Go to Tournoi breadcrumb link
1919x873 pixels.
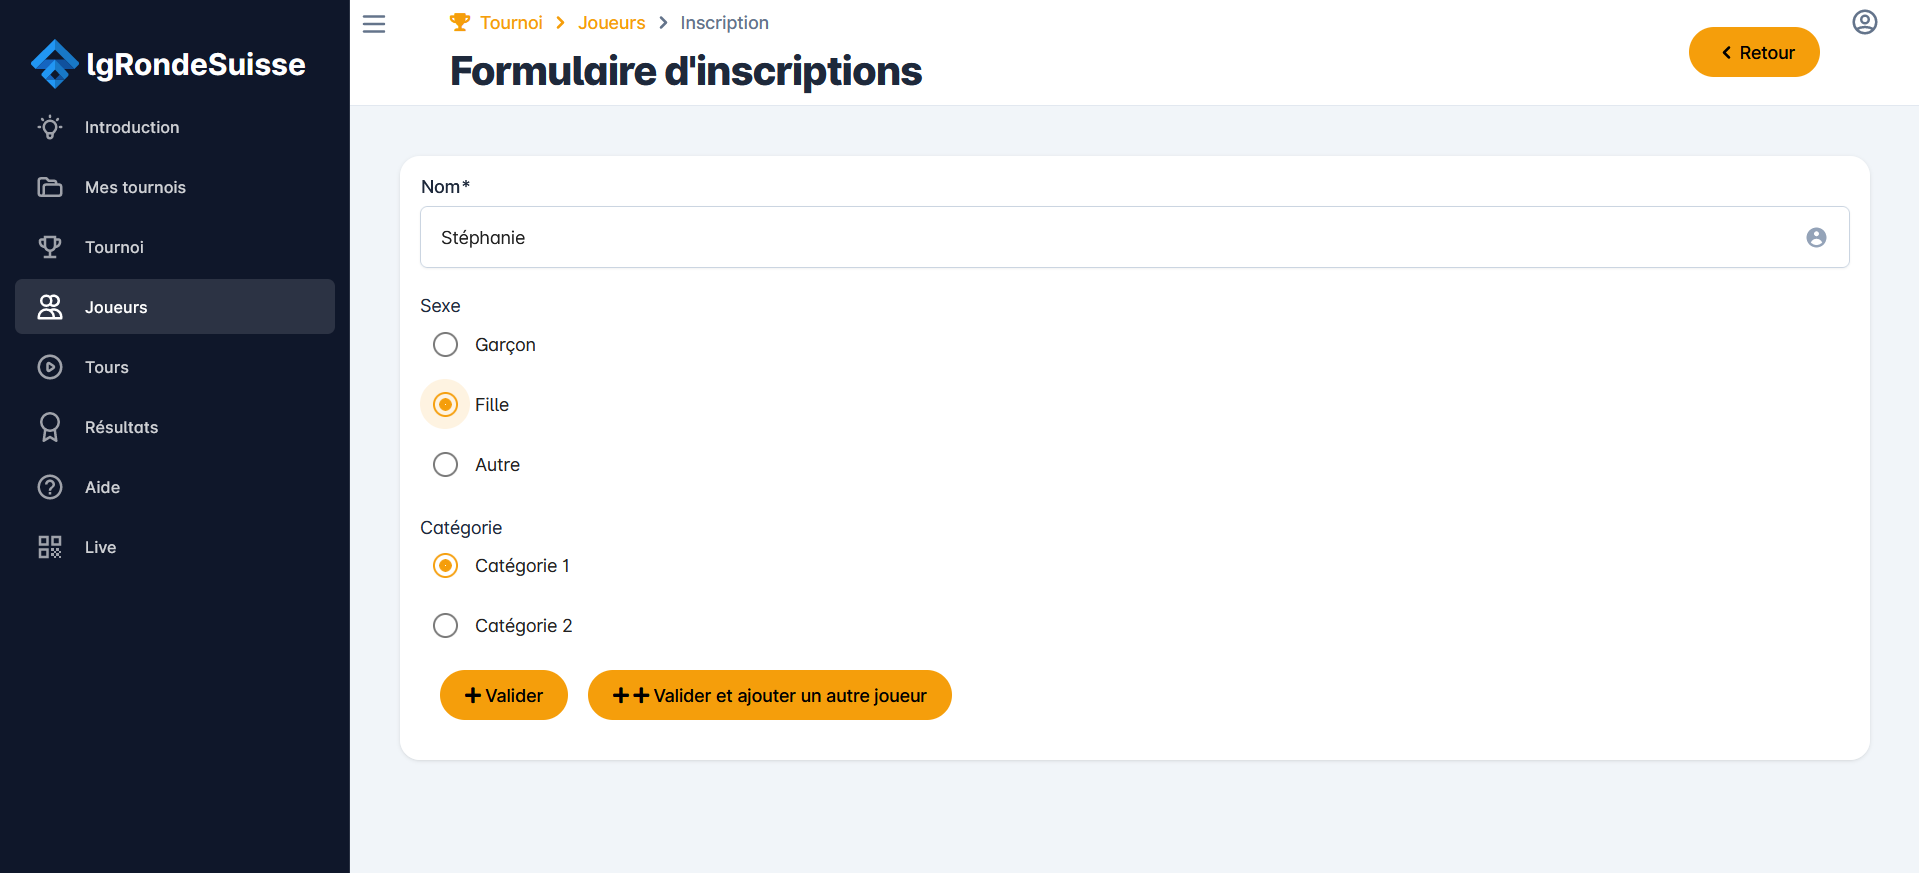coord(510,23)
